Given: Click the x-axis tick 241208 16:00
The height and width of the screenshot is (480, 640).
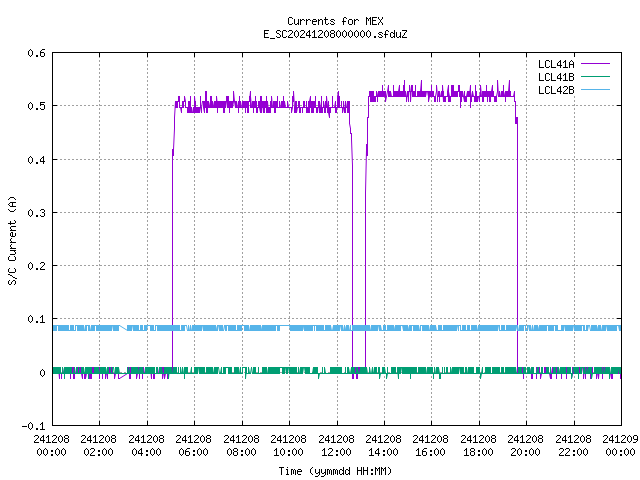Looking at the screenshot, I should click(430, 445).
